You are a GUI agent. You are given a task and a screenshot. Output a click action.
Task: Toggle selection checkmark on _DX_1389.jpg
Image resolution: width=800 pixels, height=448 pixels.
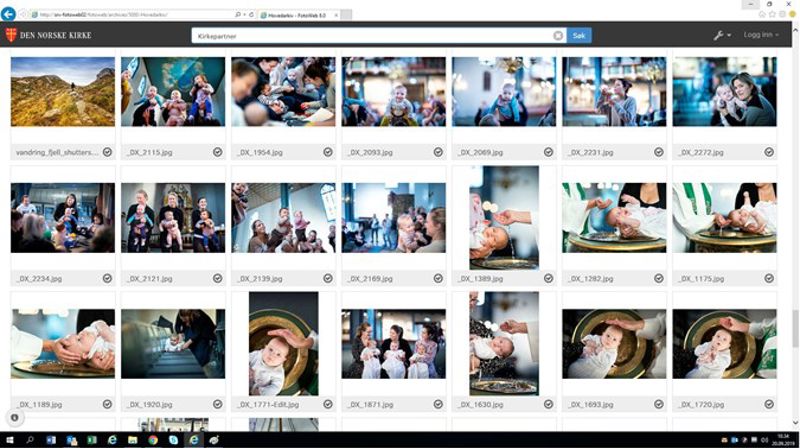click(x=548, y=278)
